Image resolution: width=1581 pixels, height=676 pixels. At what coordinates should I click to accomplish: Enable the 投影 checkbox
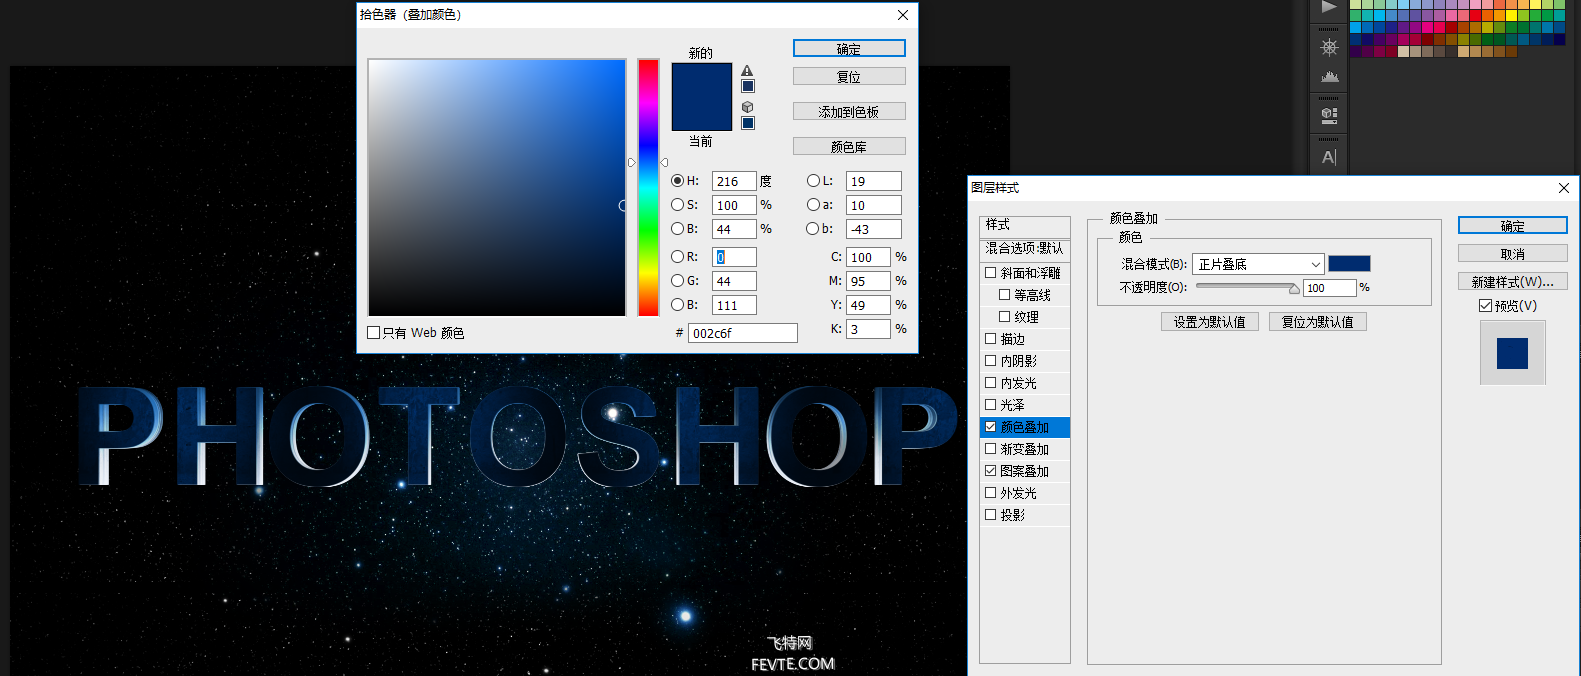(x=991, y=515)
